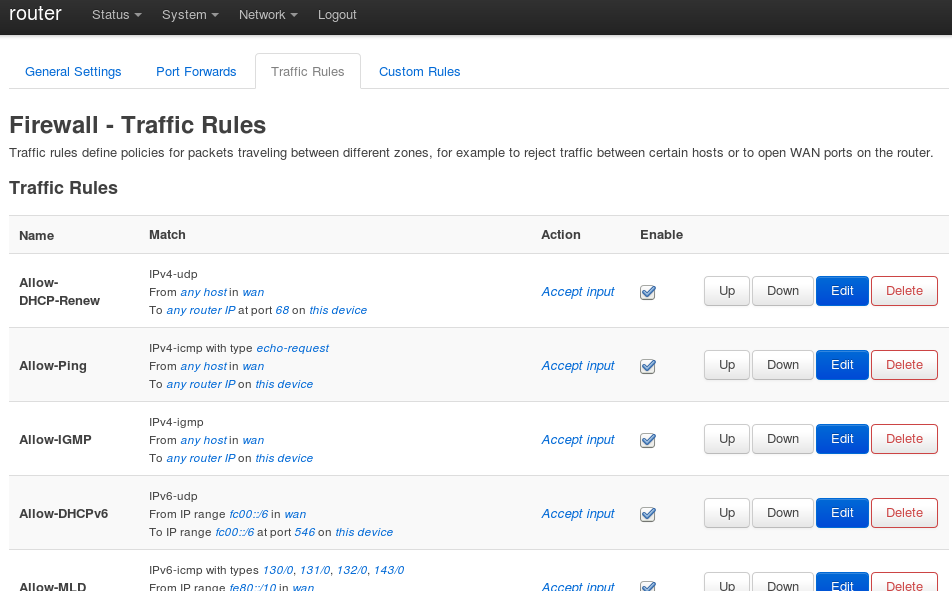The image size is (952, 591).
Task: Click 'this device' link in Allow-IGMP row
Action: 284,459
